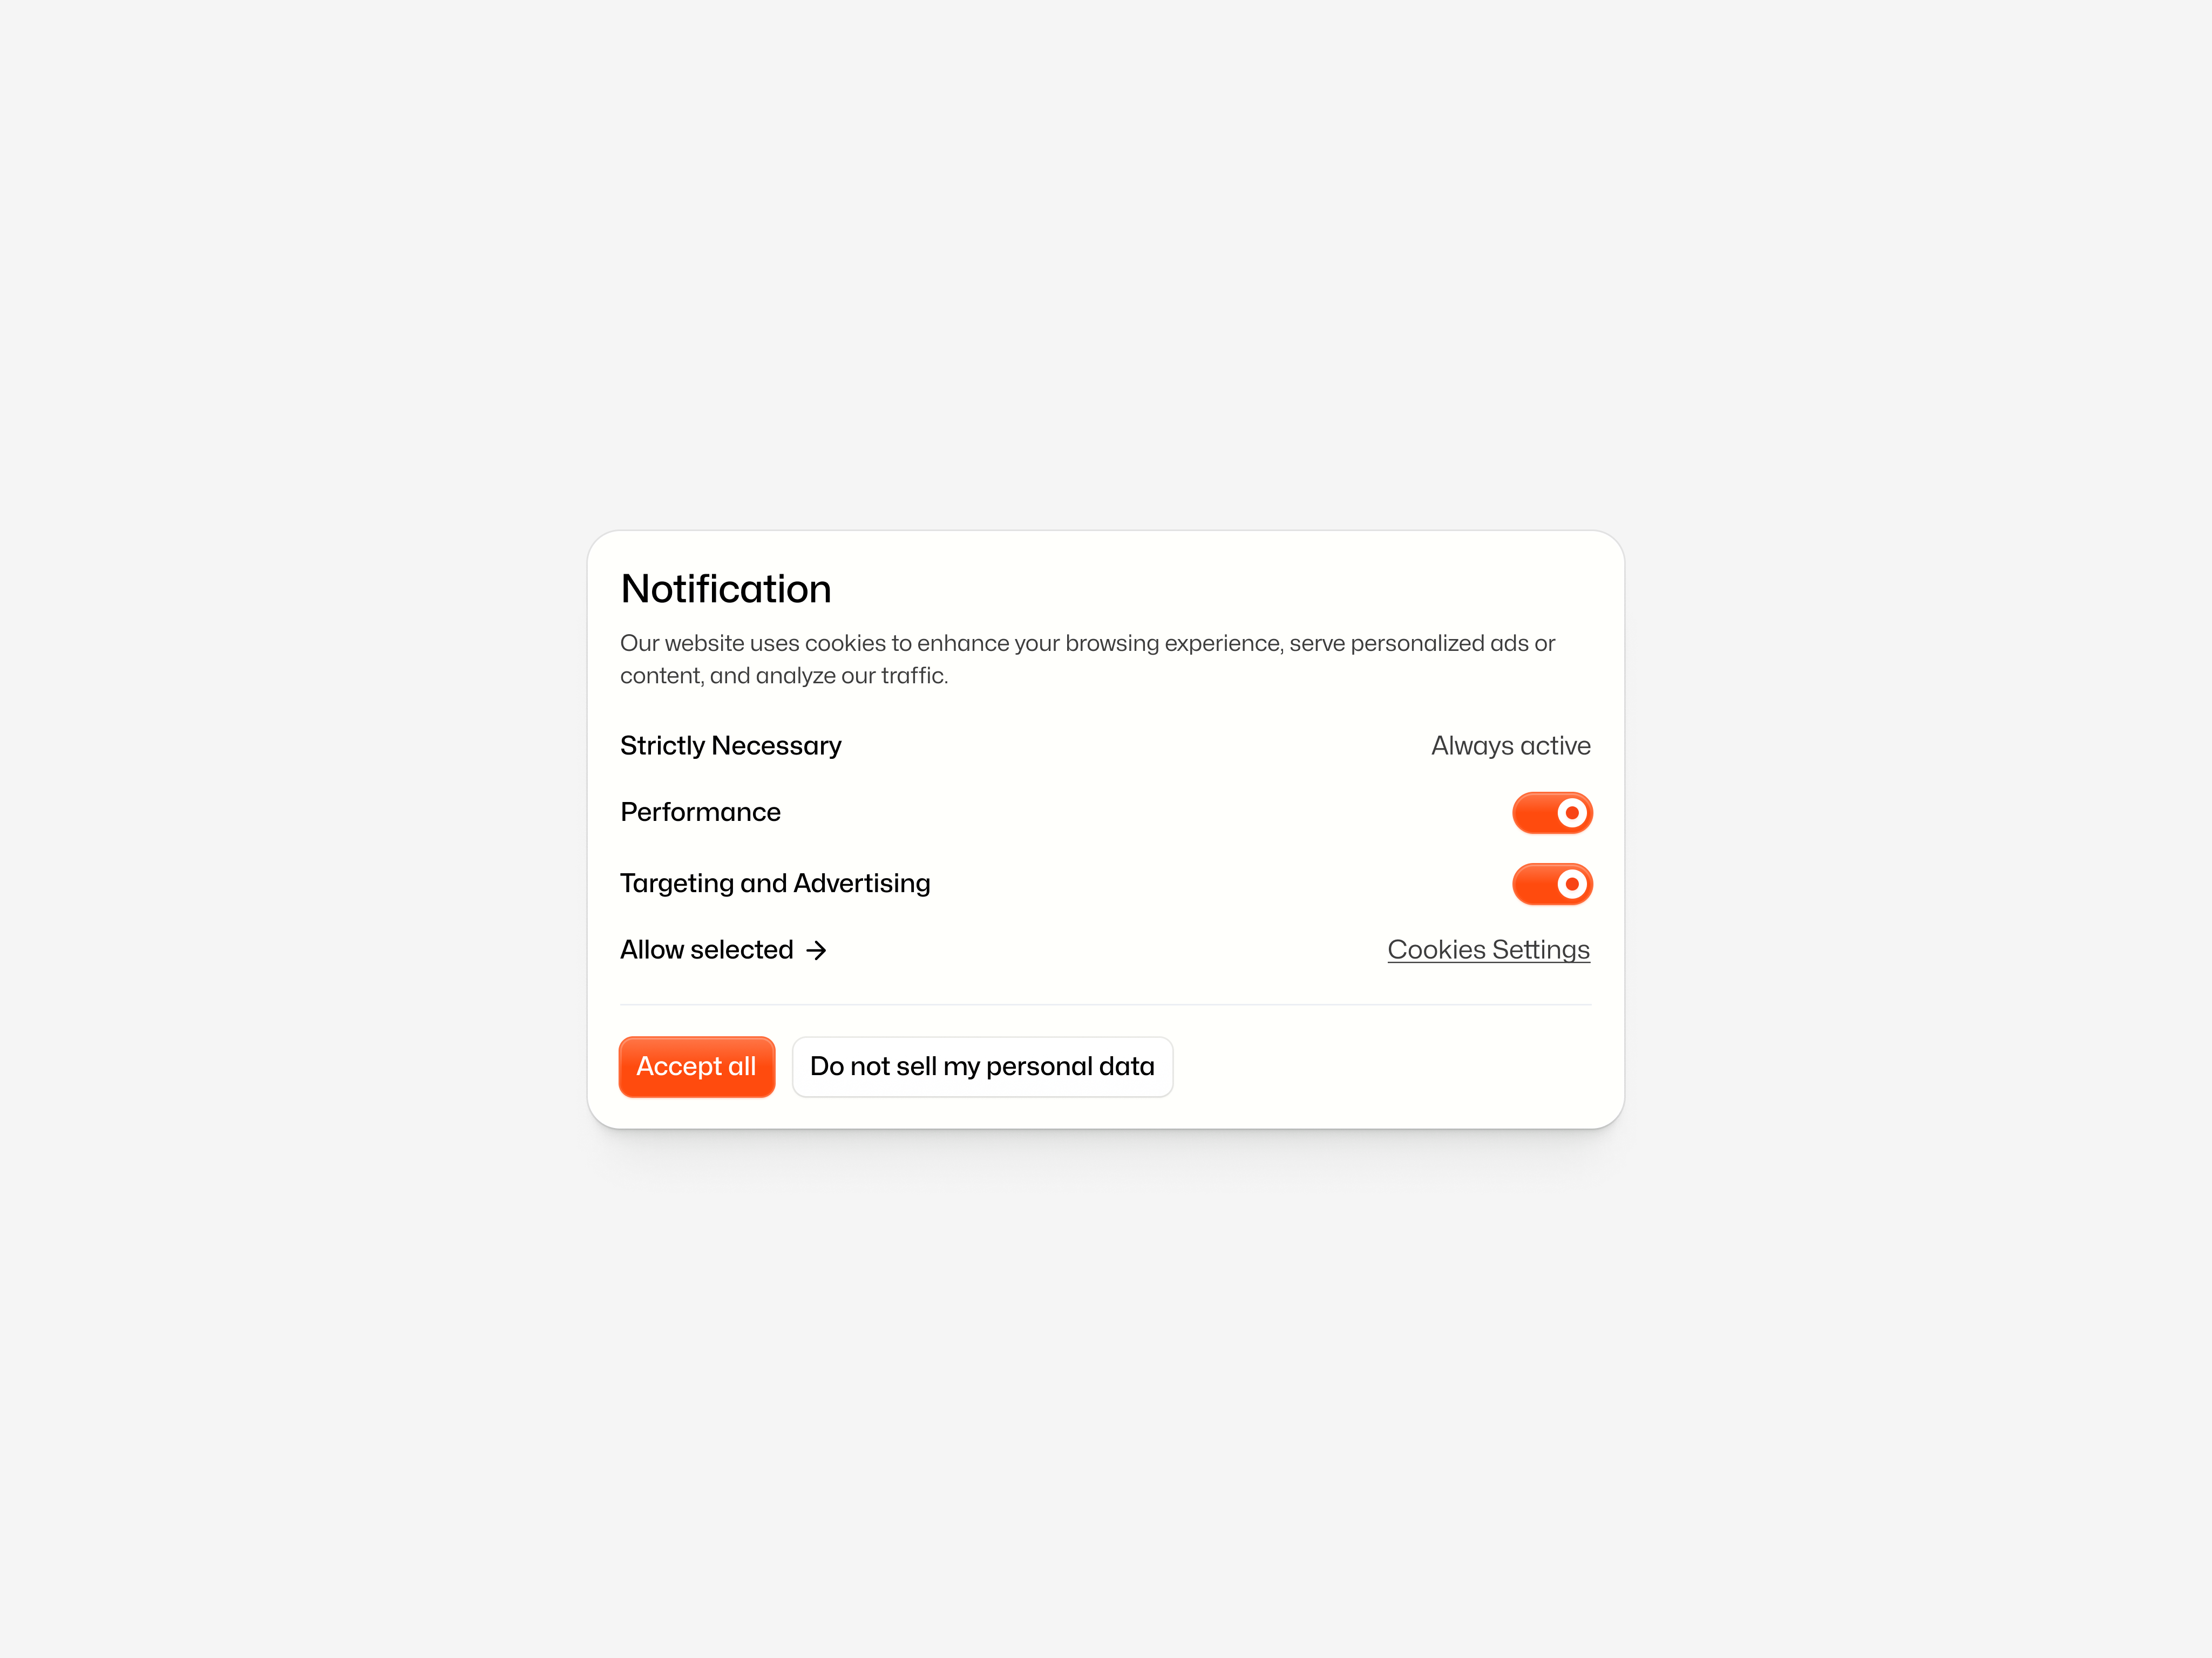Click the toggle knob beside Targeting and Advertising
This screenshot has width=2212, height=1658.
coord(1572,884)
